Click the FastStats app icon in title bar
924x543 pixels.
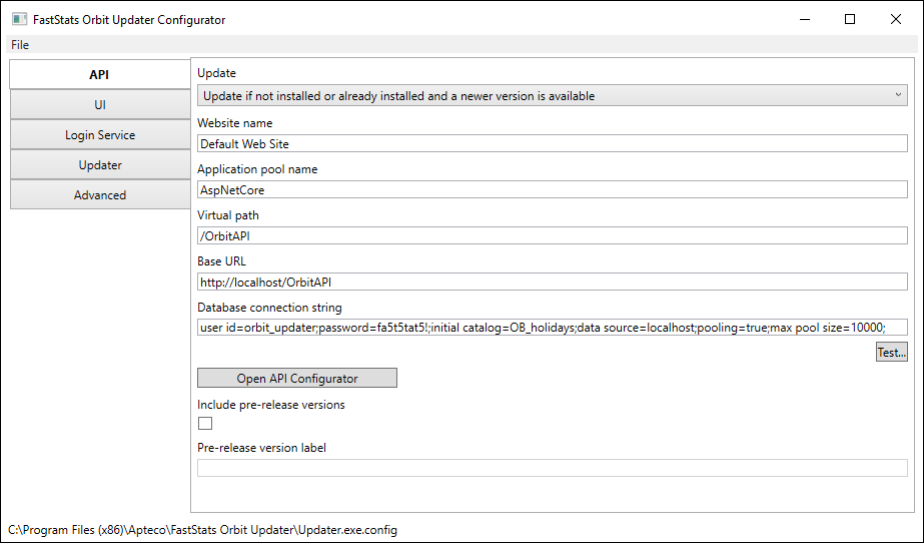pos(19,19)
